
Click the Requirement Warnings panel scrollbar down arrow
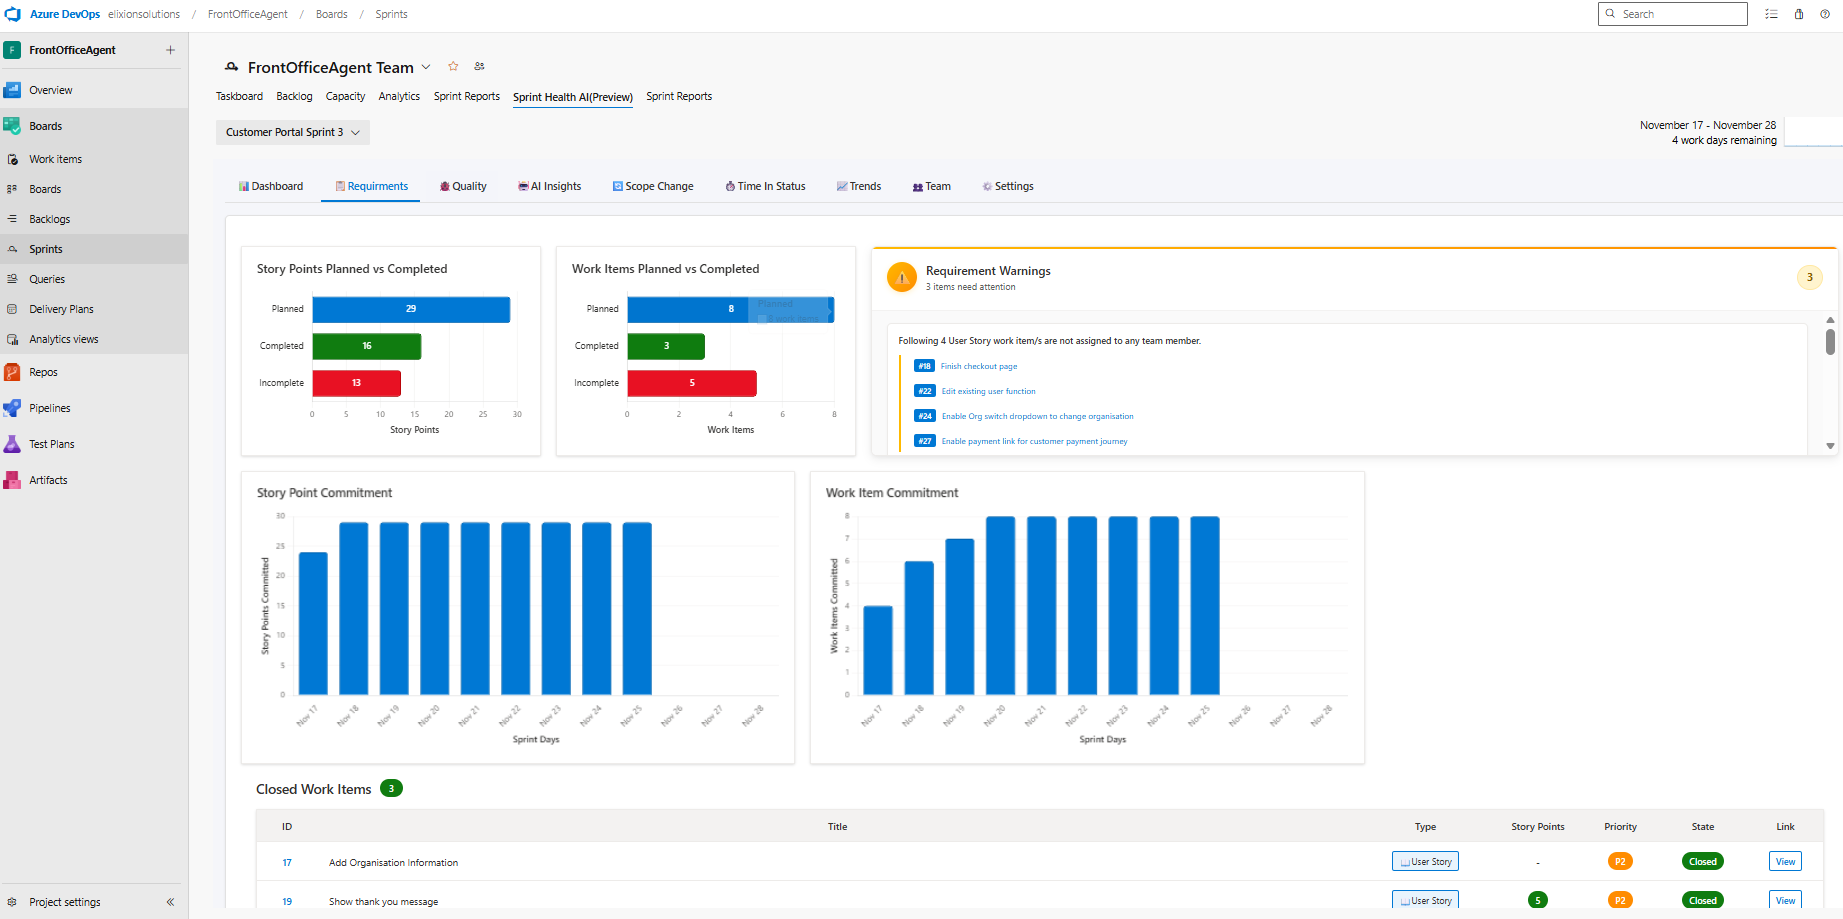coord(1830,446)
